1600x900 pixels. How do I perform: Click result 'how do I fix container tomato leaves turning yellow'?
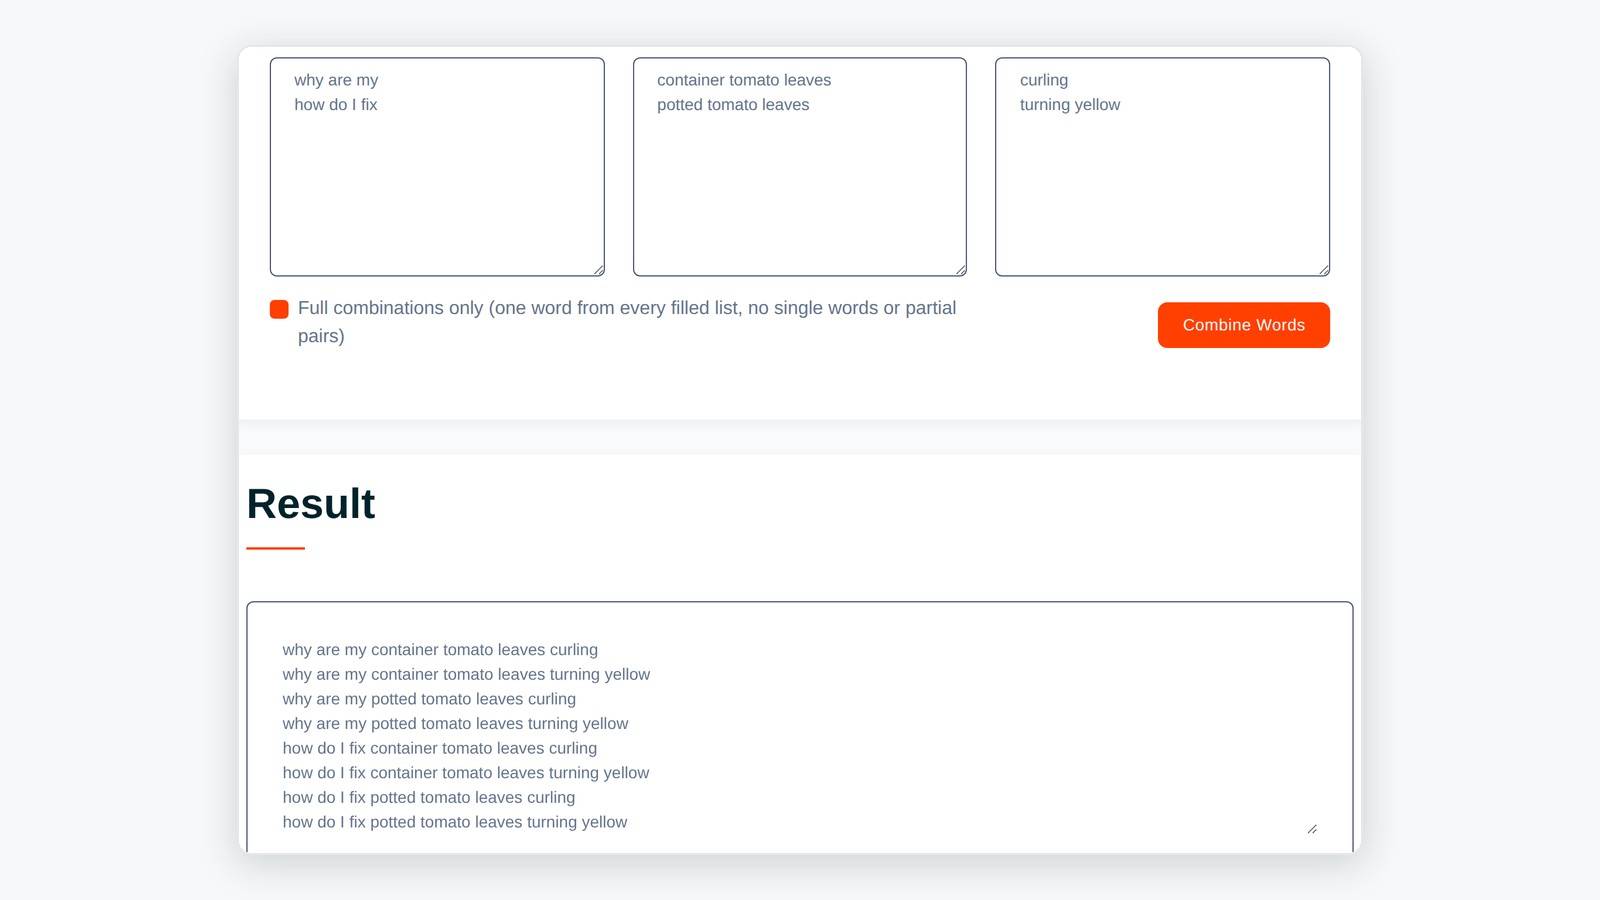[x=466, y=773]
